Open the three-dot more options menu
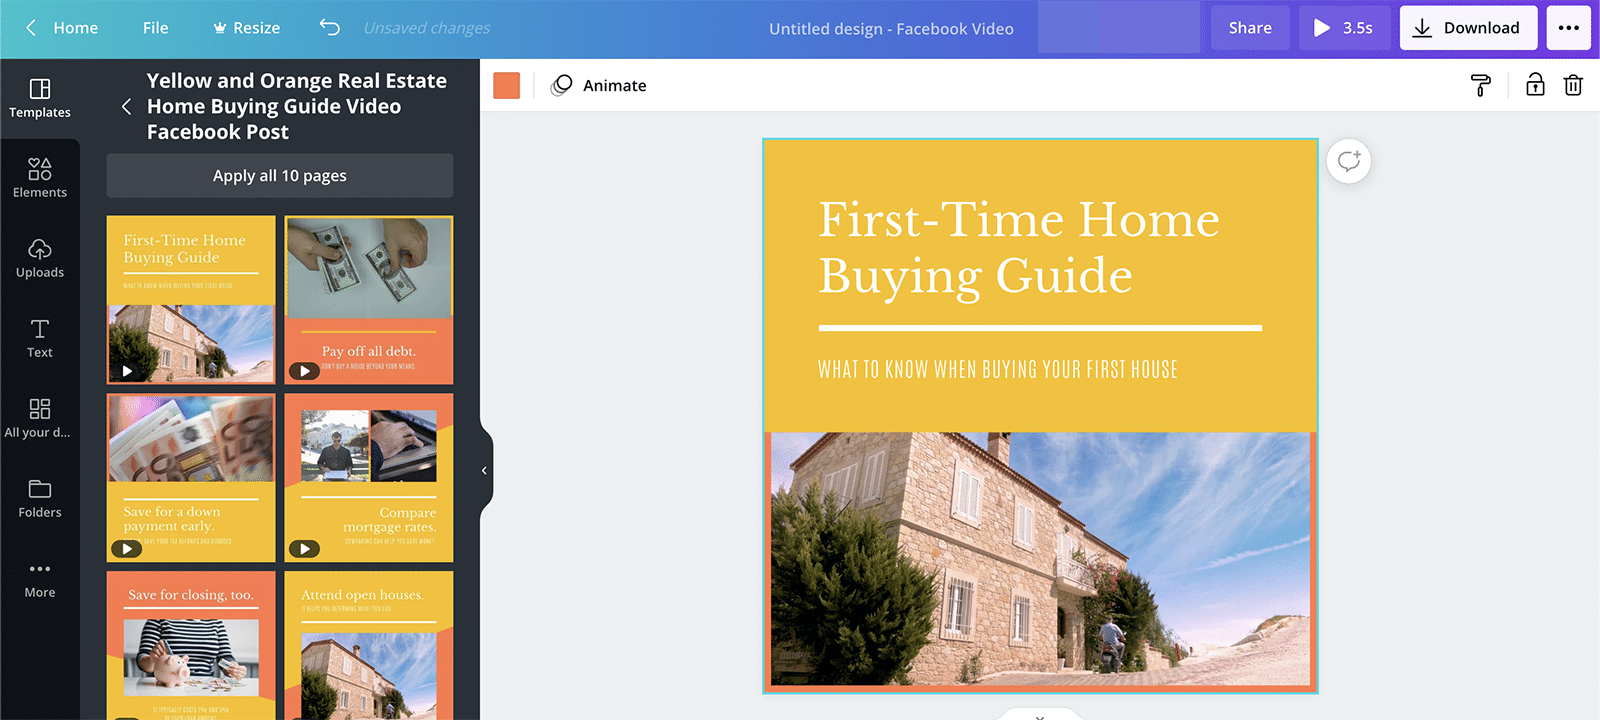The width and height of the screenshot is (1600, 720). [x=1568, y=28]
